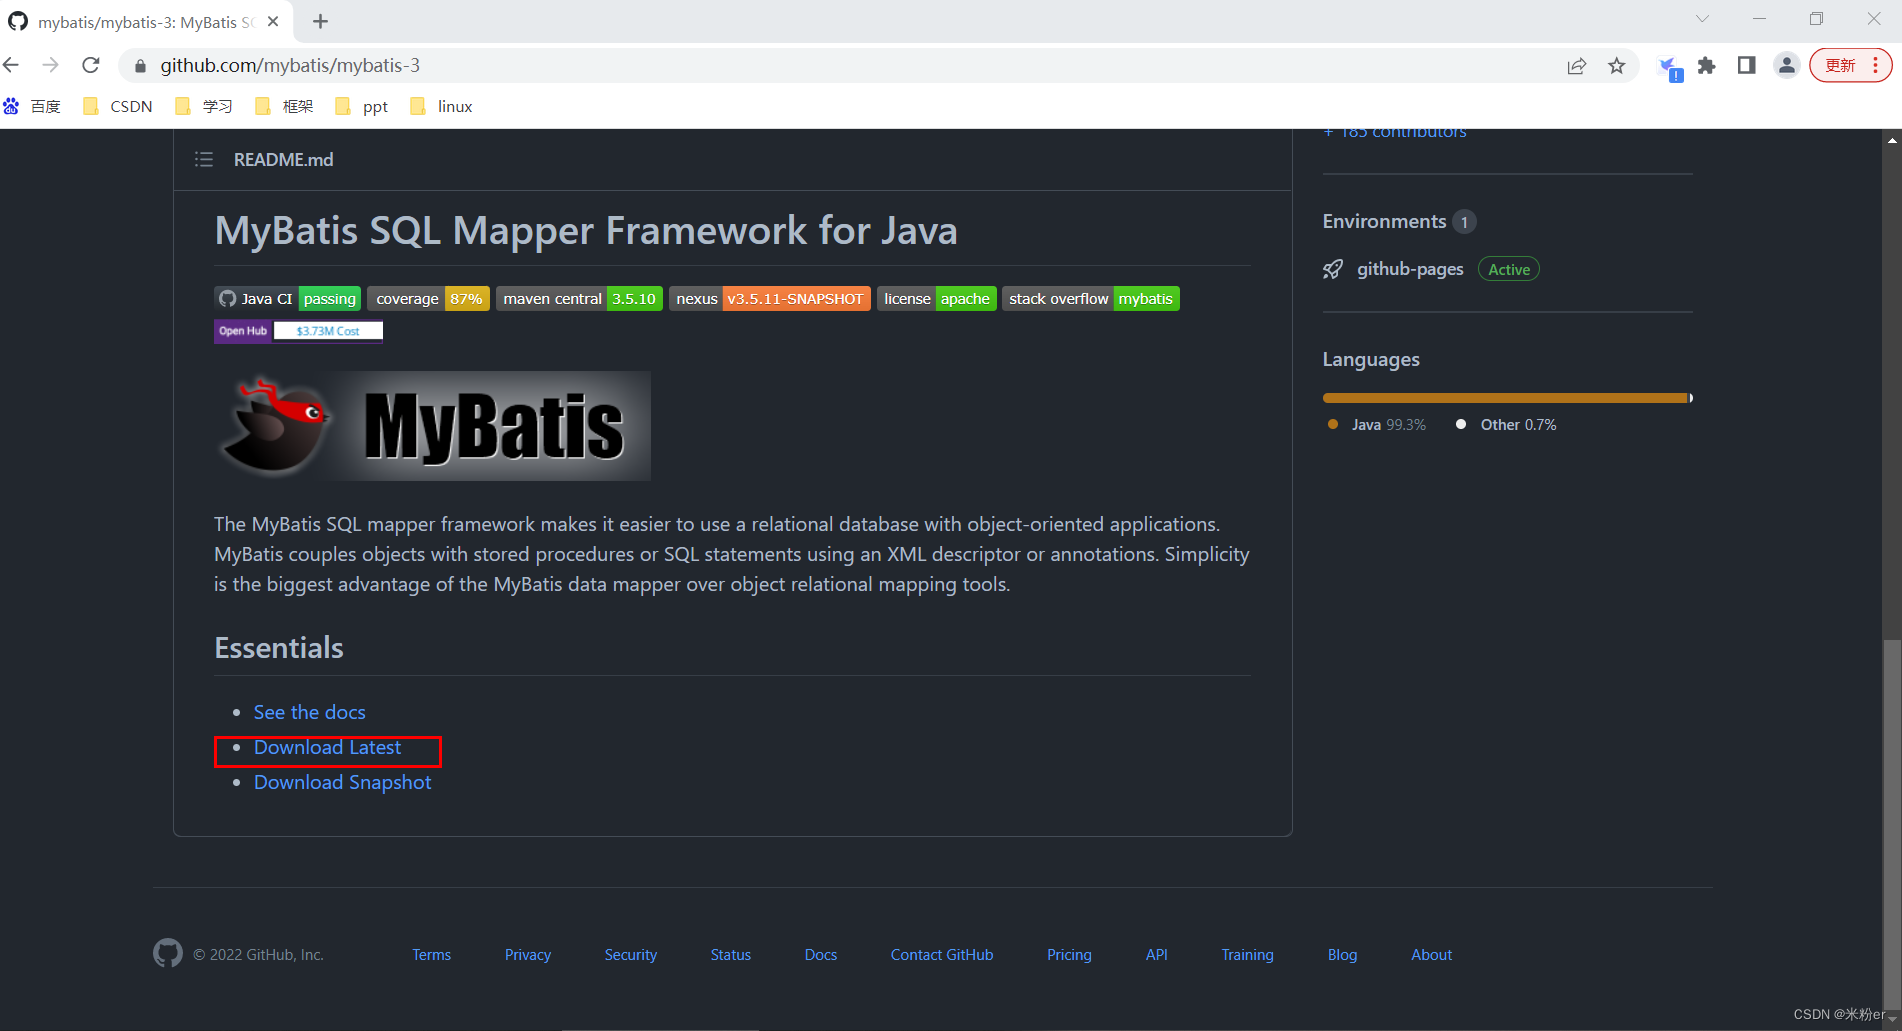This screenshot has width=1902, height=1031.
Task: Open the footer Terms link
Action: tap(432, 954)
